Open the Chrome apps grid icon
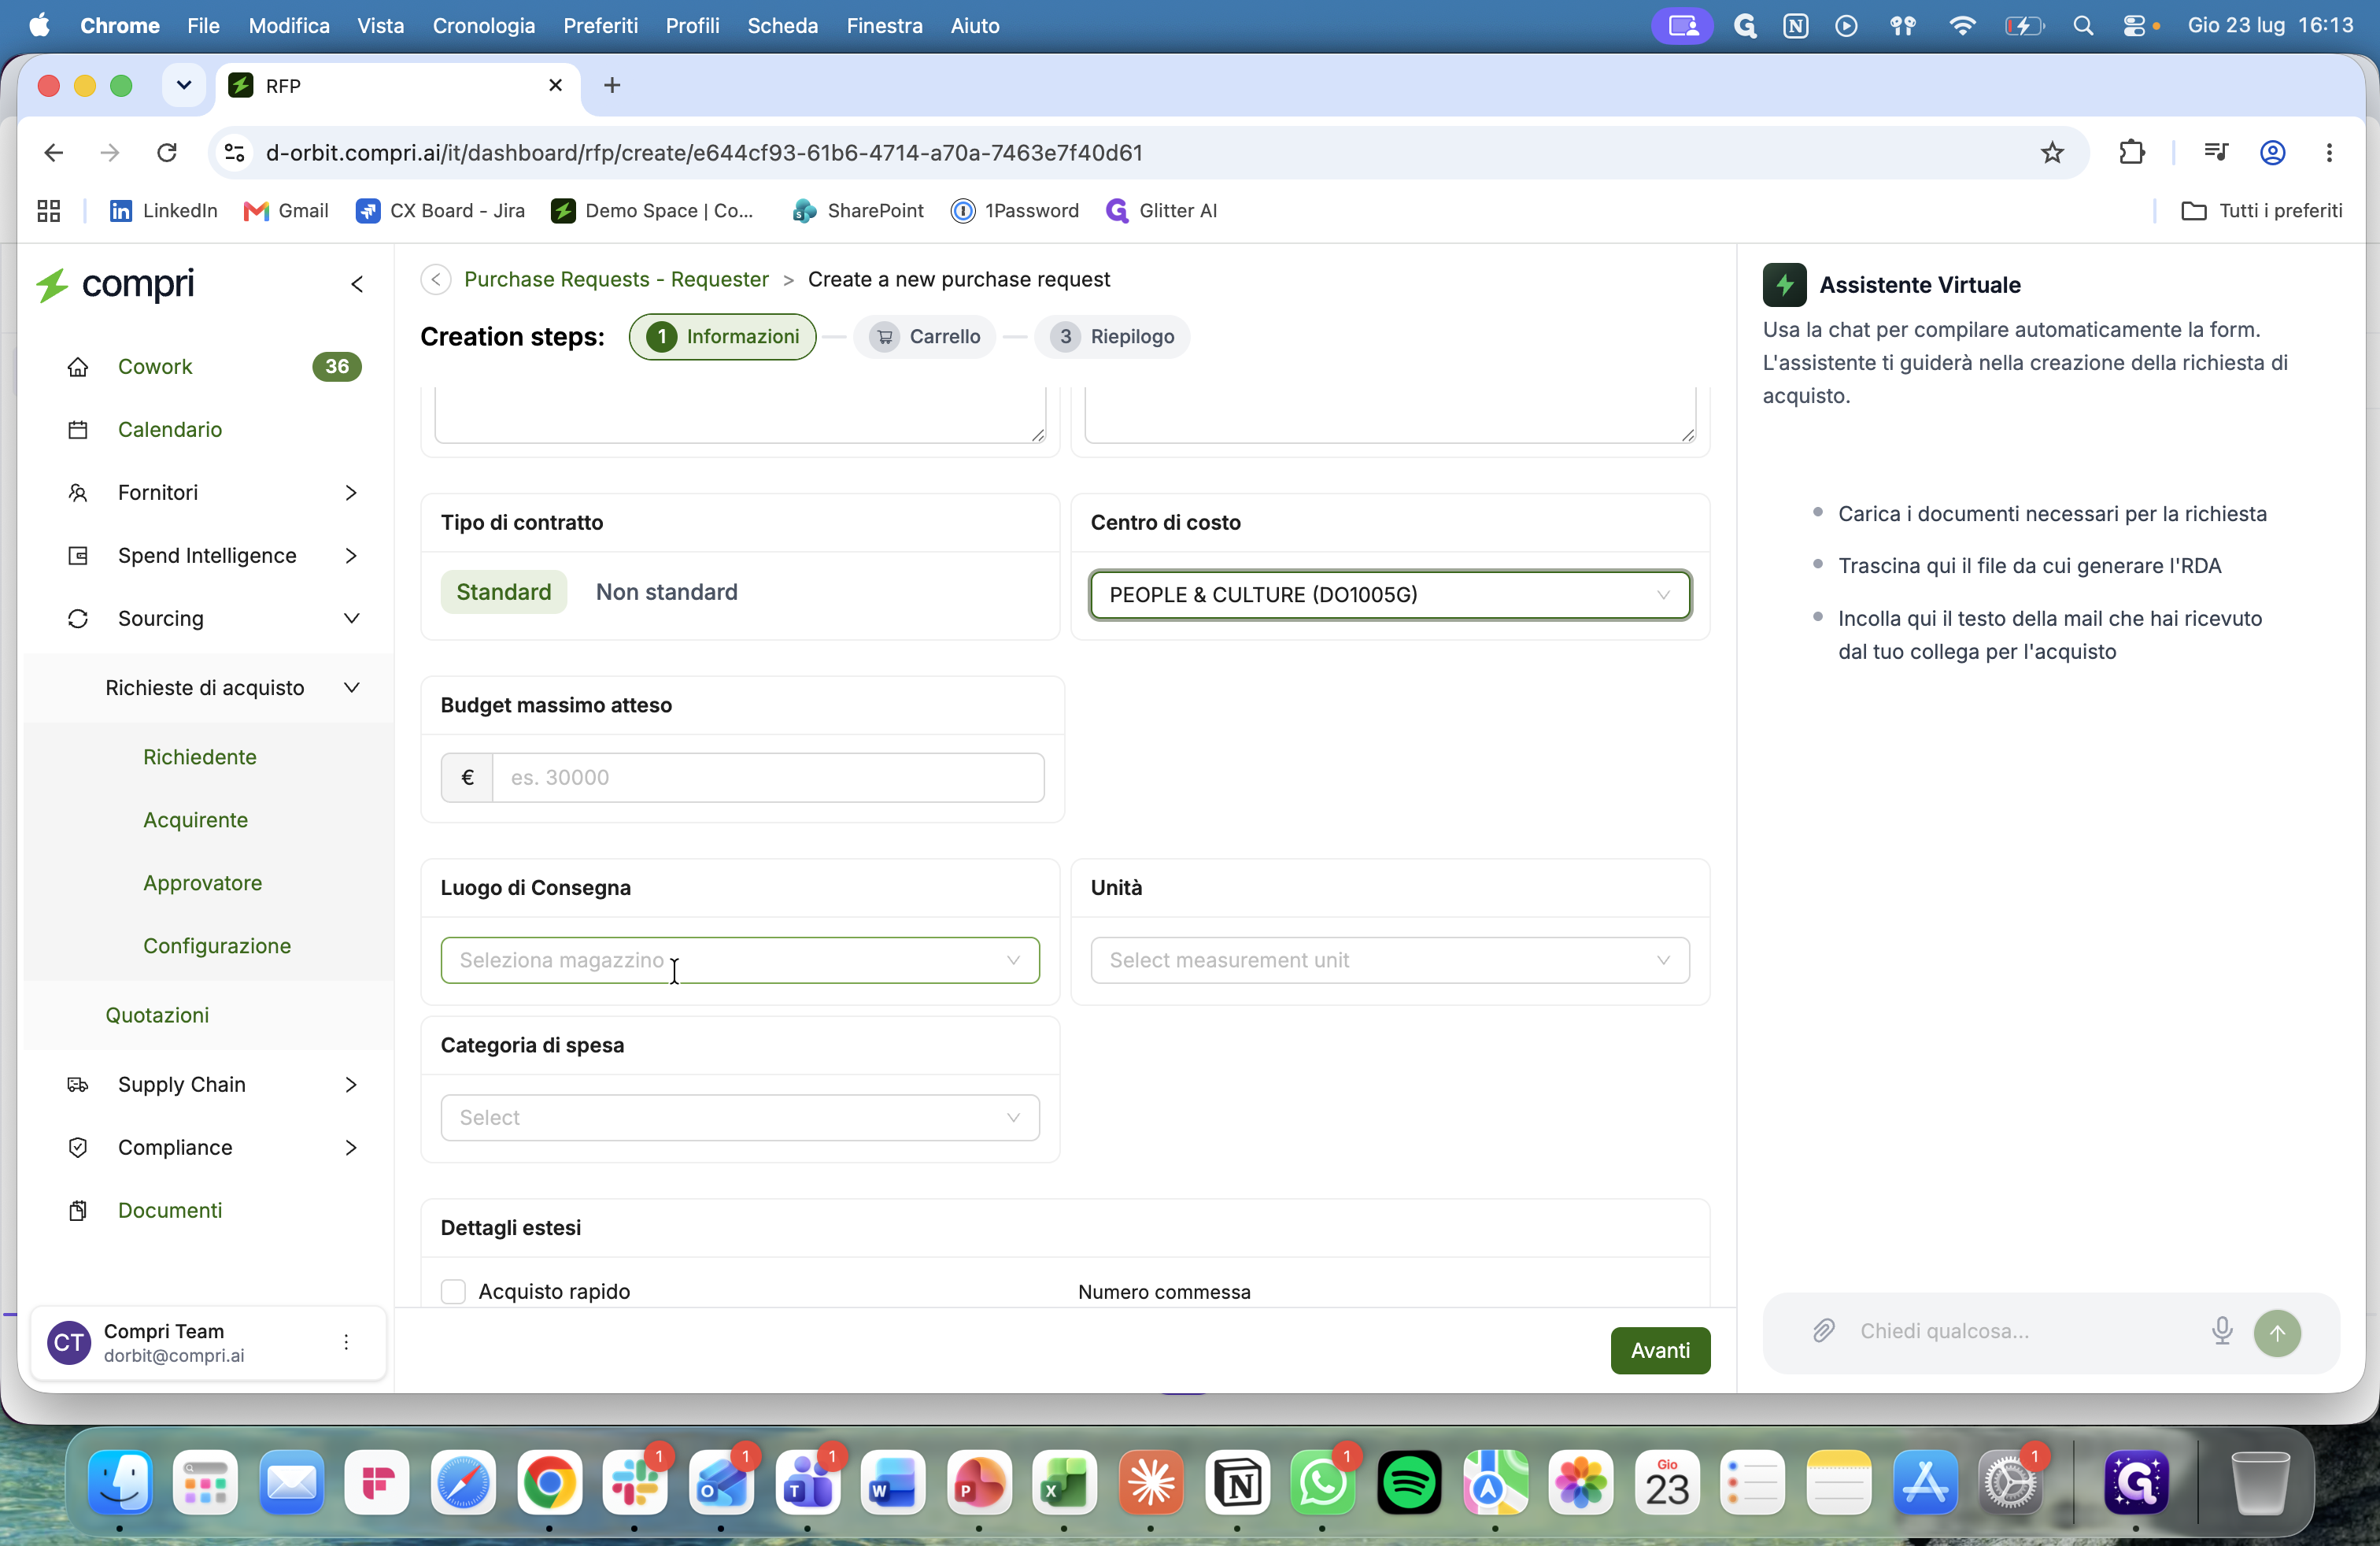The height and width of the screenshot is (1546, 2380). click(x=49, y=211)
